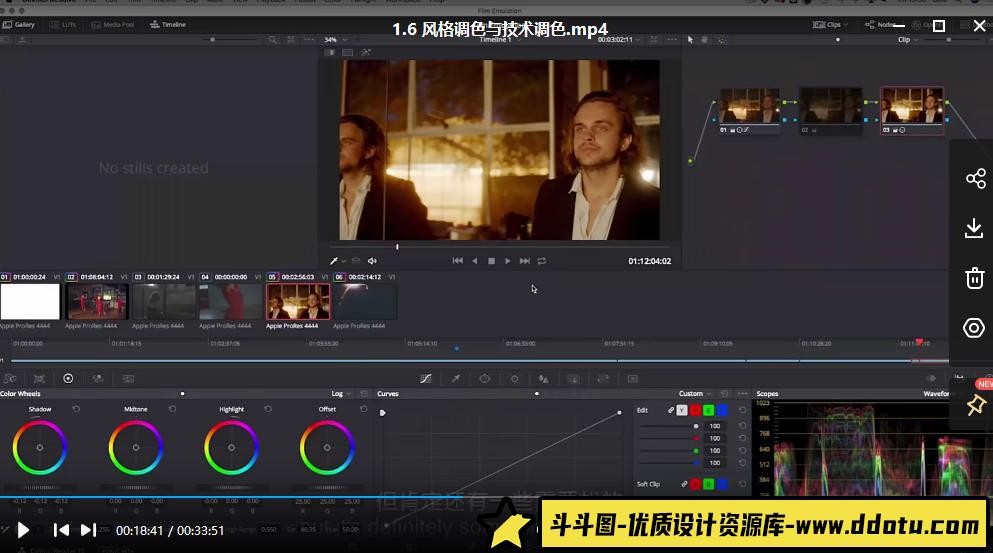Open the Qualifier eyedropper palette
This screenshot has height=553, width=993.
tap(455, 379)
